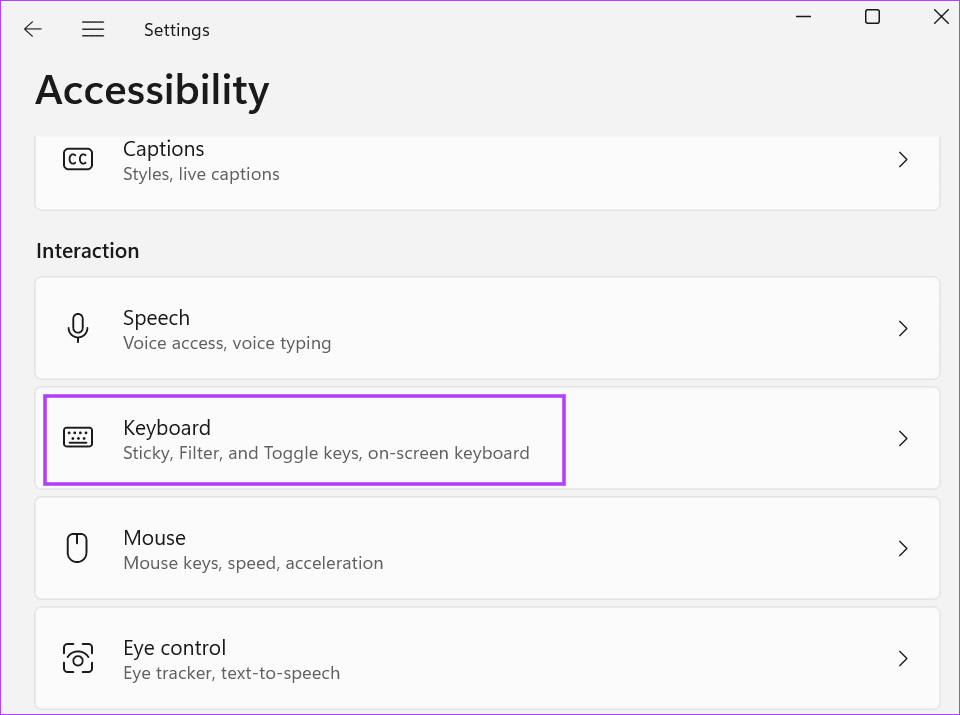
Task: Open Speech via its right chevron
Action: [x=902, y=329]
